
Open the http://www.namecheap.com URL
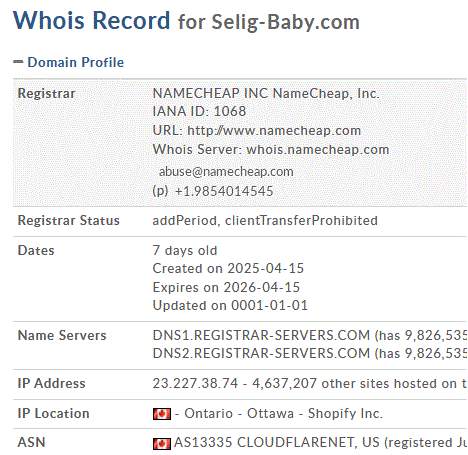(x=274, y=131)
